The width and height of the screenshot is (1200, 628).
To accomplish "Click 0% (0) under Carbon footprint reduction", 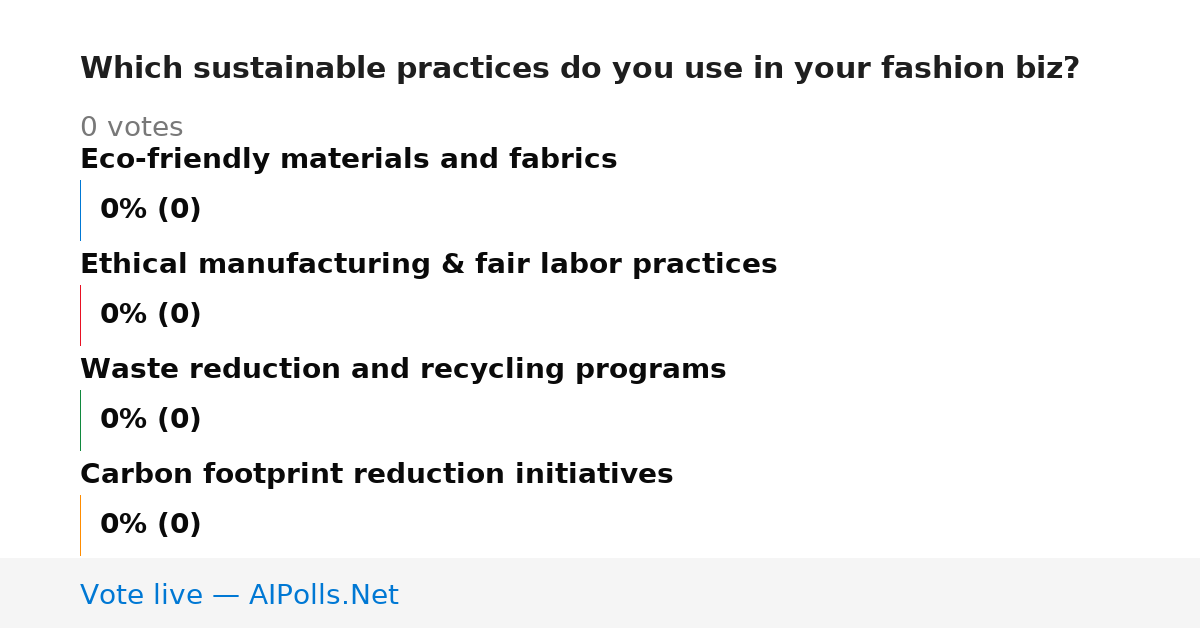I will point(151,525).
